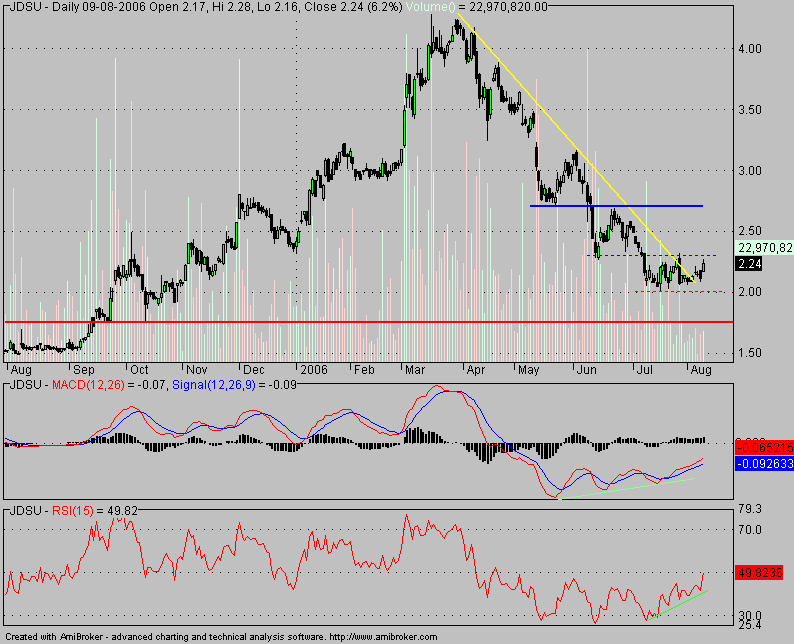Click the Jun month label on time axis
Image resolution: width=794 pixels, height=644 pixels.
coord(587,370)
